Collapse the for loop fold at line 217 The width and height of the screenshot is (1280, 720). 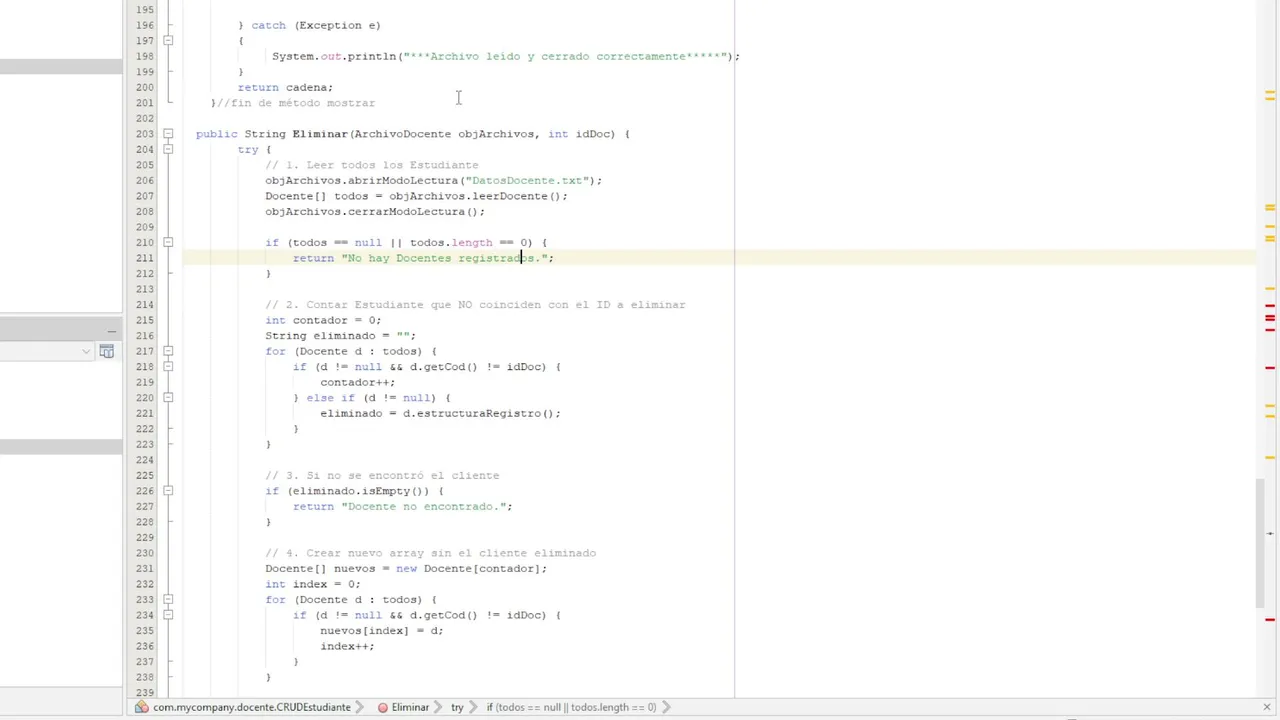tap(168, 351)
